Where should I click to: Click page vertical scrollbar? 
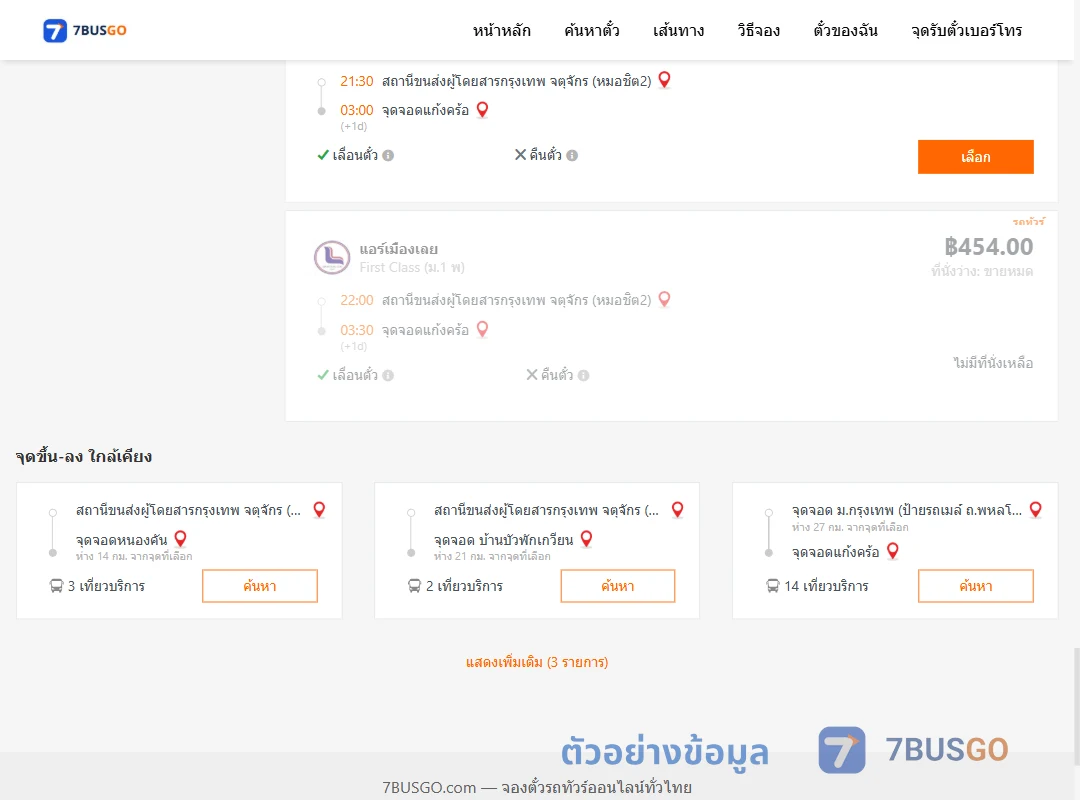click(x=1076, y=706)
